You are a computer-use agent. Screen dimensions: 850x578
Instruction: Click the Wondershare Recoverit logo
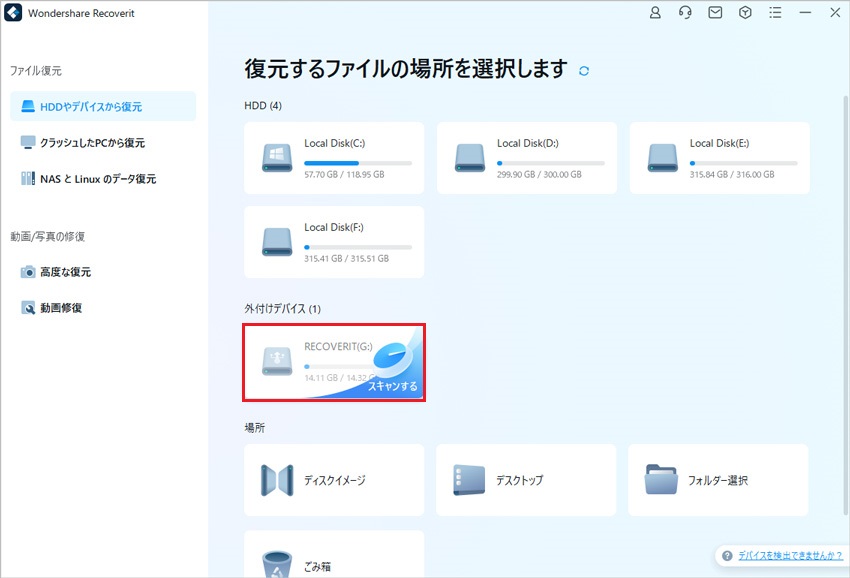(x=13, y=13)
